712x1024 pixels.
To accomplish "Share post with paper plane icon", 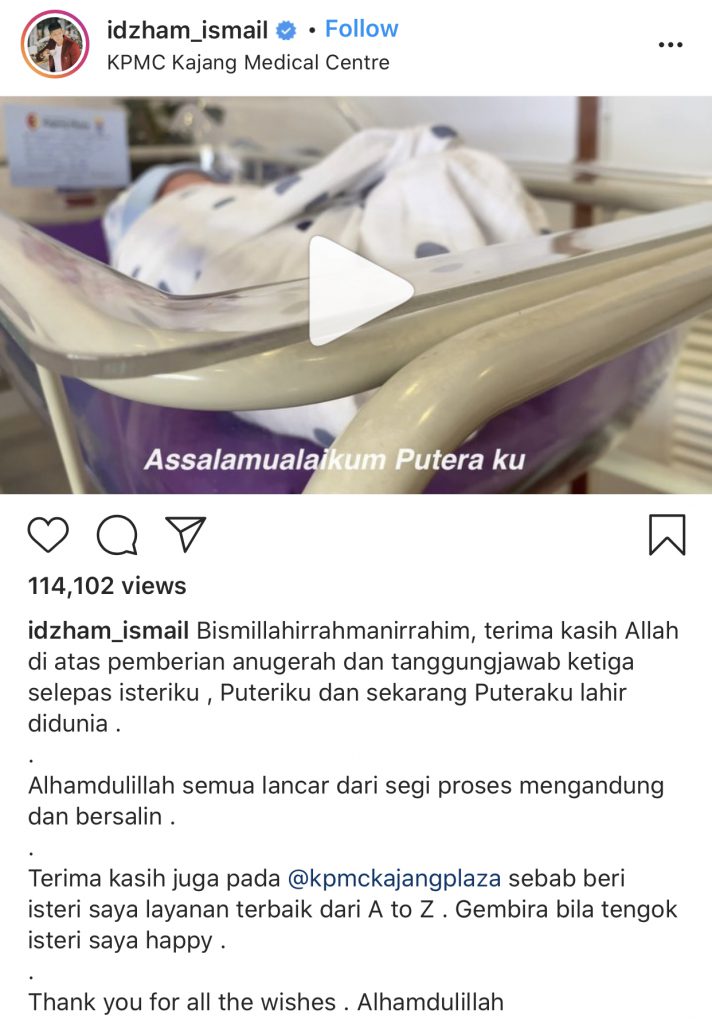I will click(x=186, y=534).
